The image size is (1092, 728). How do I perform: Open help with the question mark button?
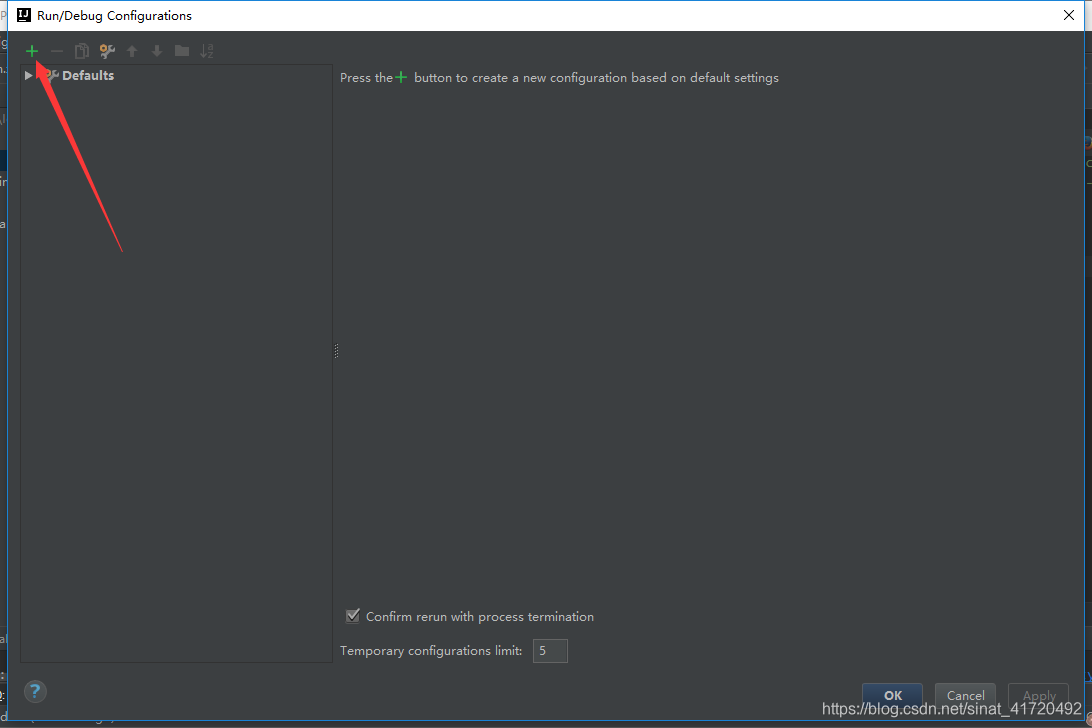pyautogui.click(x=35, y=691)
